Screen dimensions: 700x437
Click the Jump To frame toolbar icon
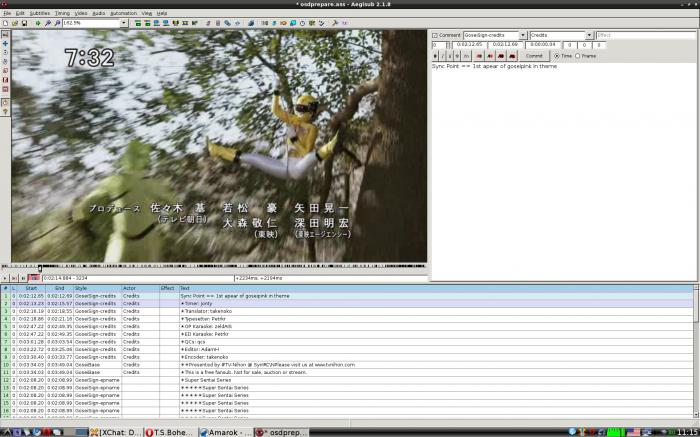coord(38,23)
